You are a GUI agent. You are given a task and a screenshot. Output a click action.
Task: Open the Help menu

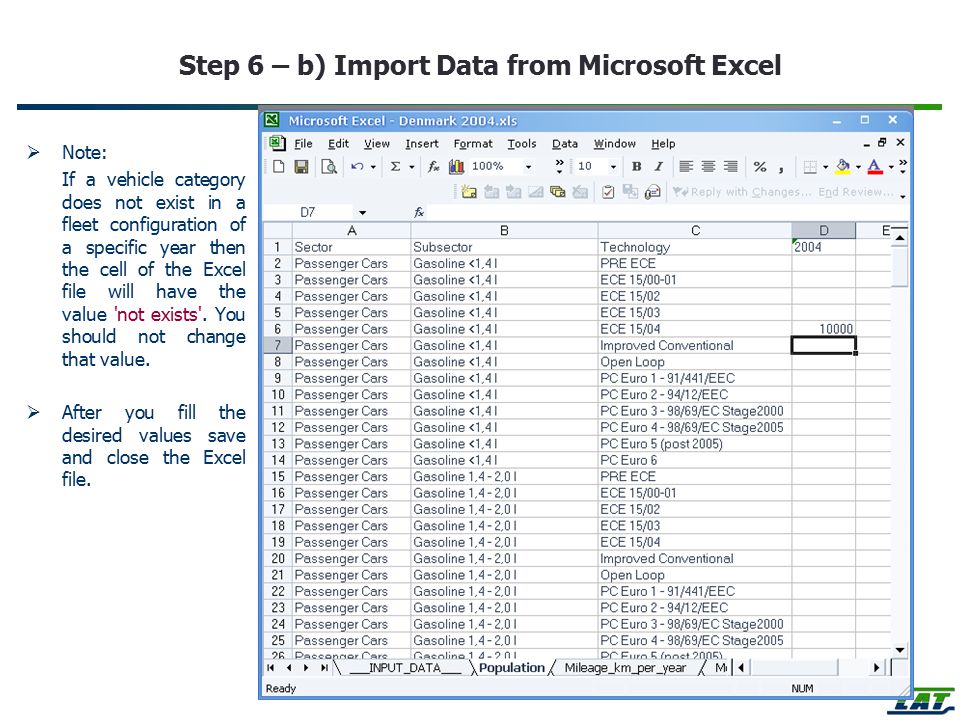click(x=663, y=143)
